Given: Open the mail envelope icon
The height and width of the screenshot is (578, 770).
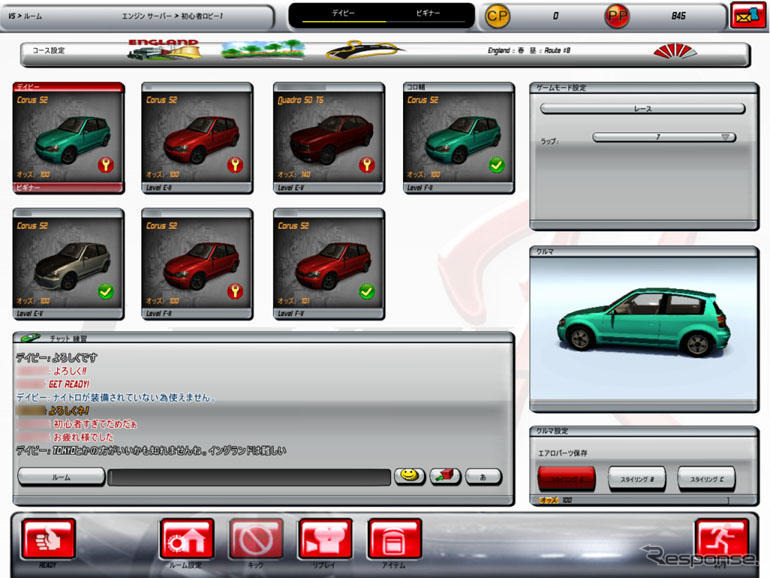Looking at the screenshot, I should (x=748, y=15).
